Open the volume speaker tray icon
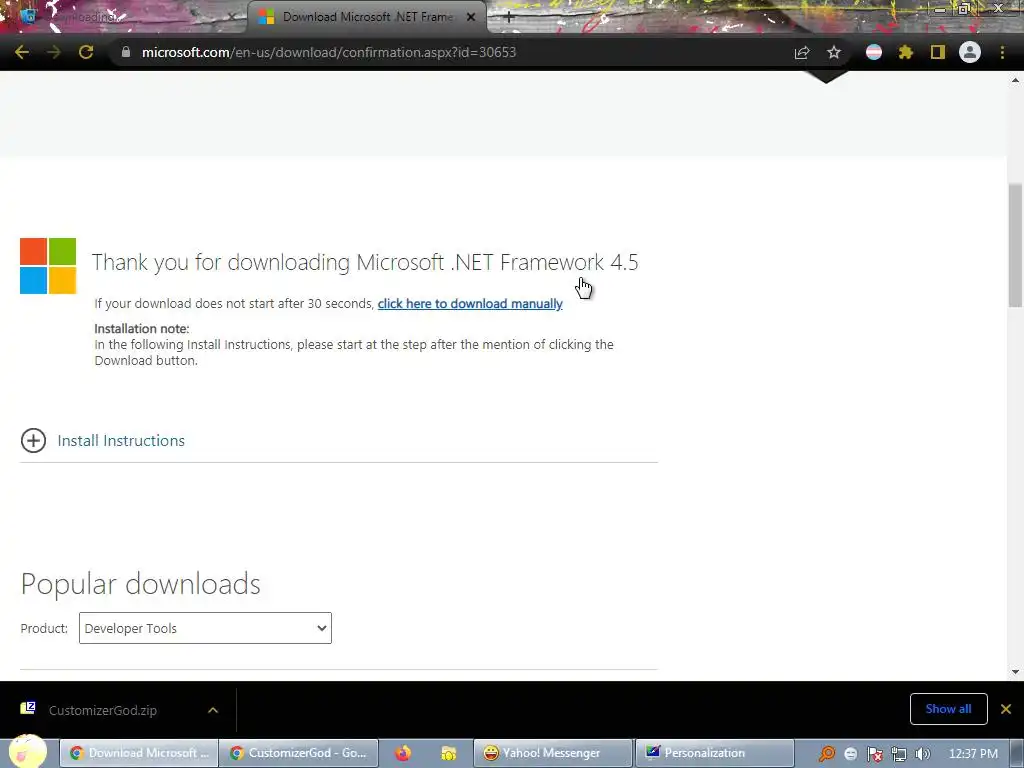Viewport: 1024px width, 768px height. pyautogui.click(x=922, y=754)
